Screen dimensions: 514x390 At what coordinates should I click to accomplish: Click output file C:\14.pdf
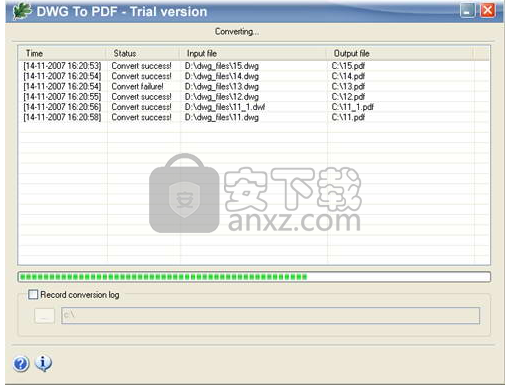point(348,76)
